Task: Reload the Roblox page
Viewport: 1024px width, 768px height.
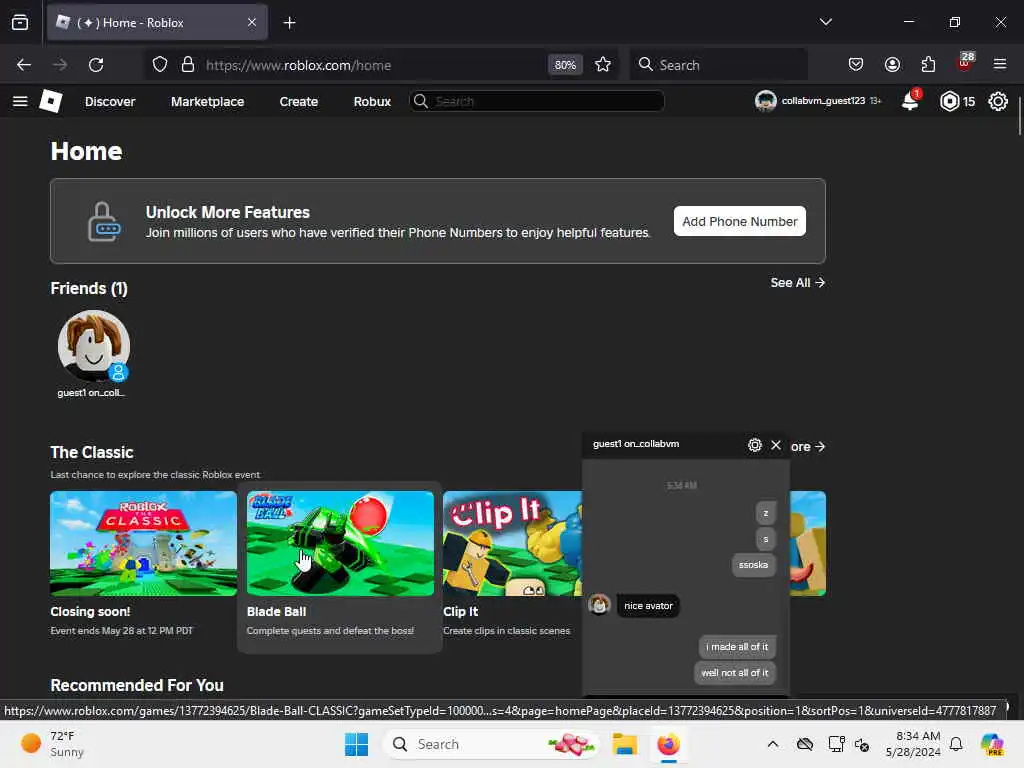Action: [x=96, y=65]
